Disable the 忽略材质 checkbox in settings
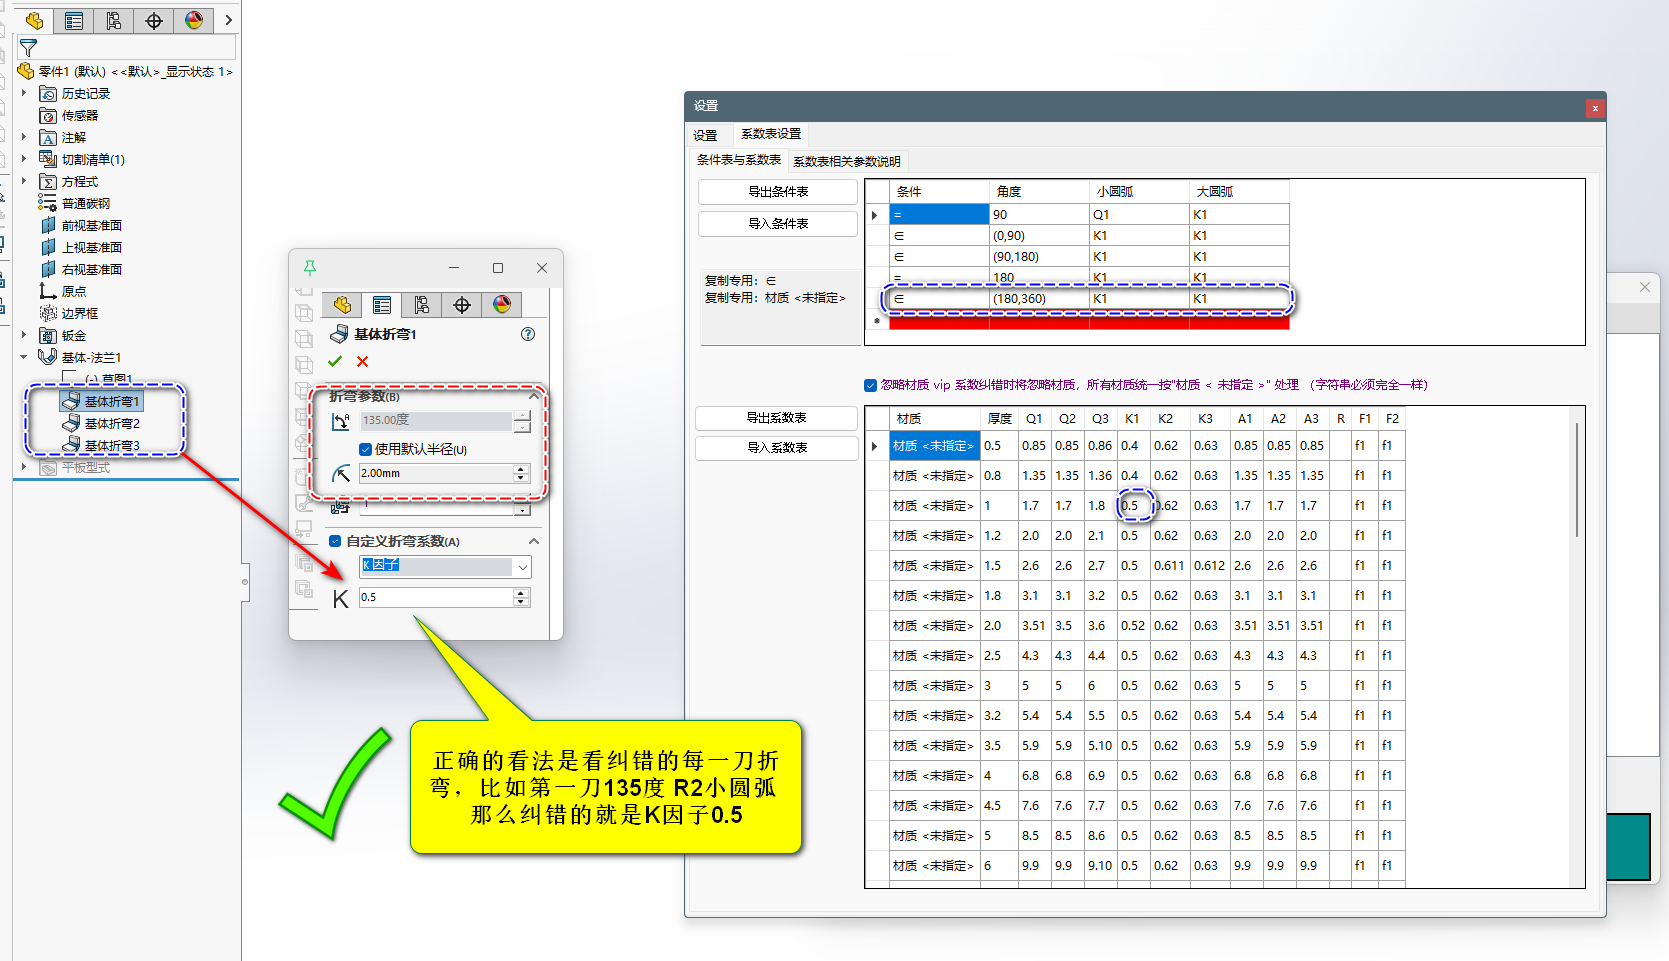The height and width of the screenshot is (961, 1669). pyautogui.click(x=871, y=384)
